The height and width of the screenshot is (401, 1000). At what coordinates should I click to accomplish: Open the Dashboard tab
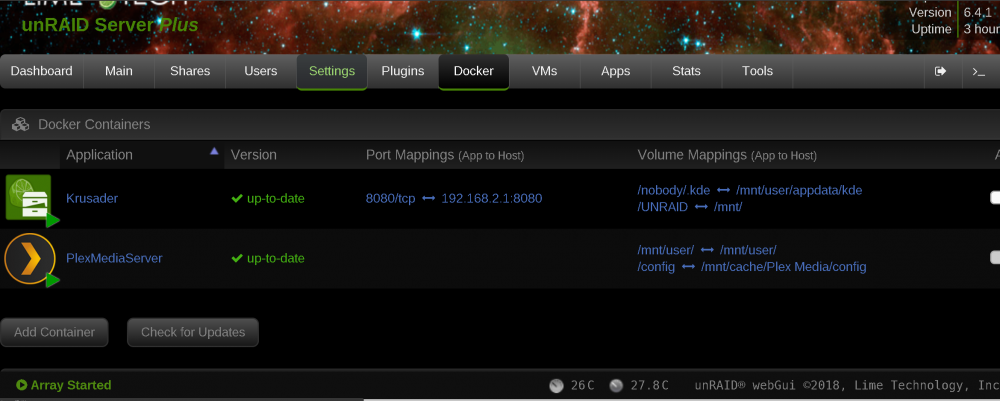point(41,71)
